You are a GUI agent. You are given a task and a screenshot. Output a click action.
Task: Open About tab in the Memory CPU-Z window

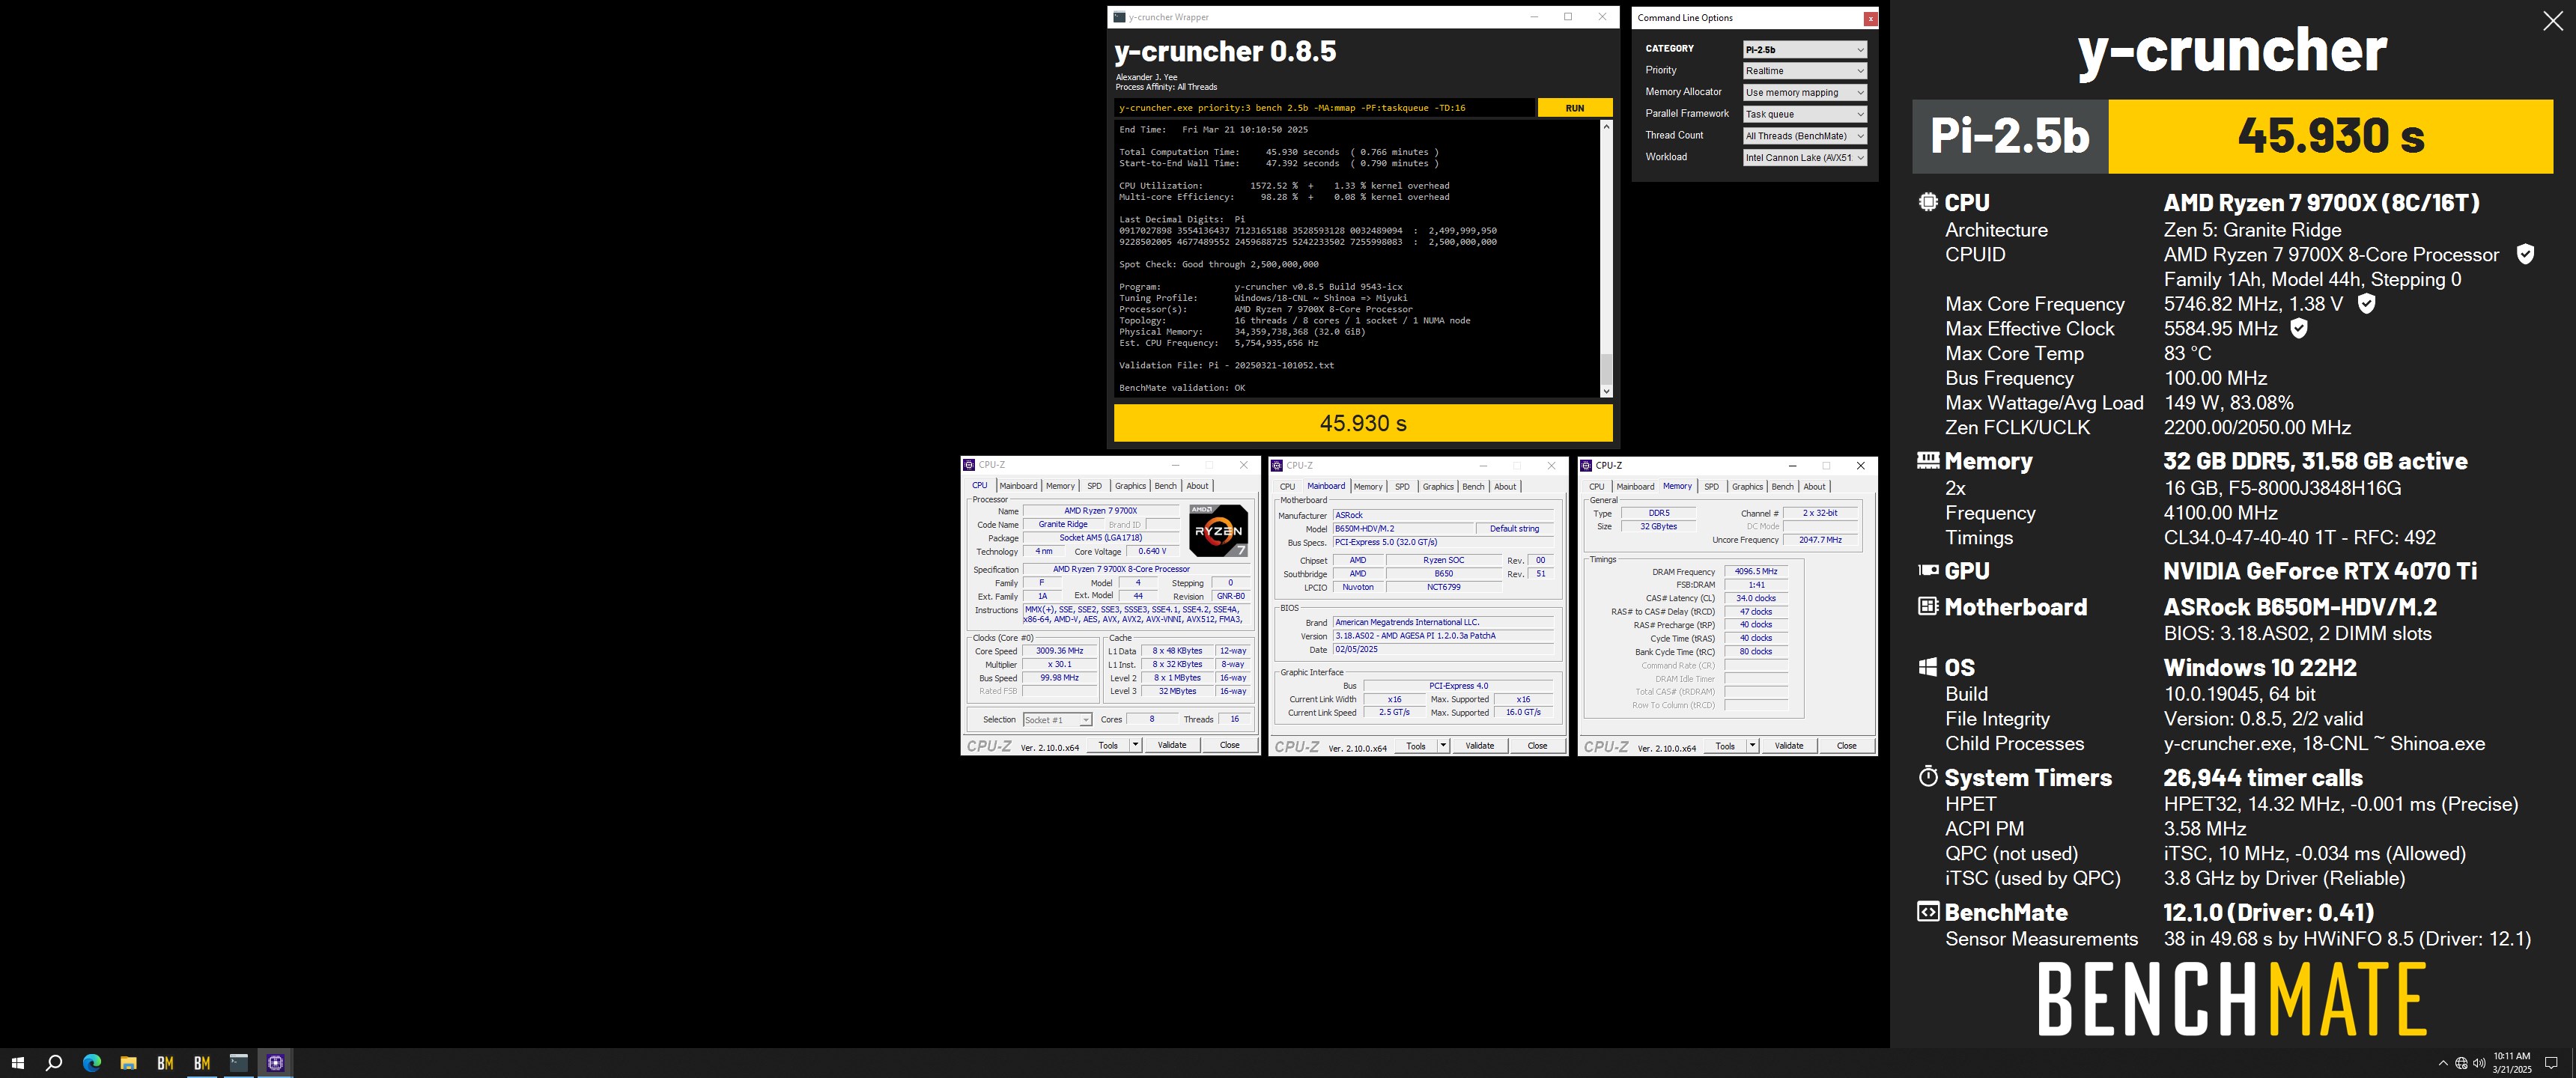1814,487
